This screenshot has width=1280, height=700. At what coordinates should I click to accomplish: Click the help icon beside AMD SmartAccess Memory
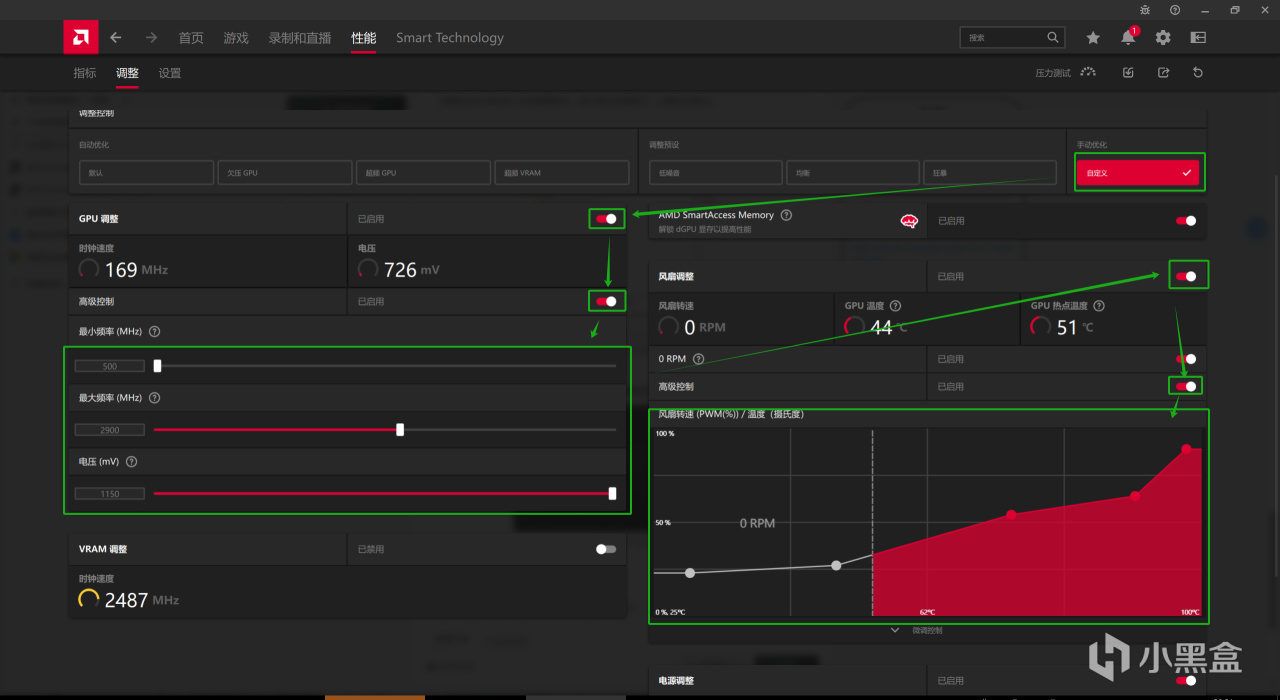[786, 215]
